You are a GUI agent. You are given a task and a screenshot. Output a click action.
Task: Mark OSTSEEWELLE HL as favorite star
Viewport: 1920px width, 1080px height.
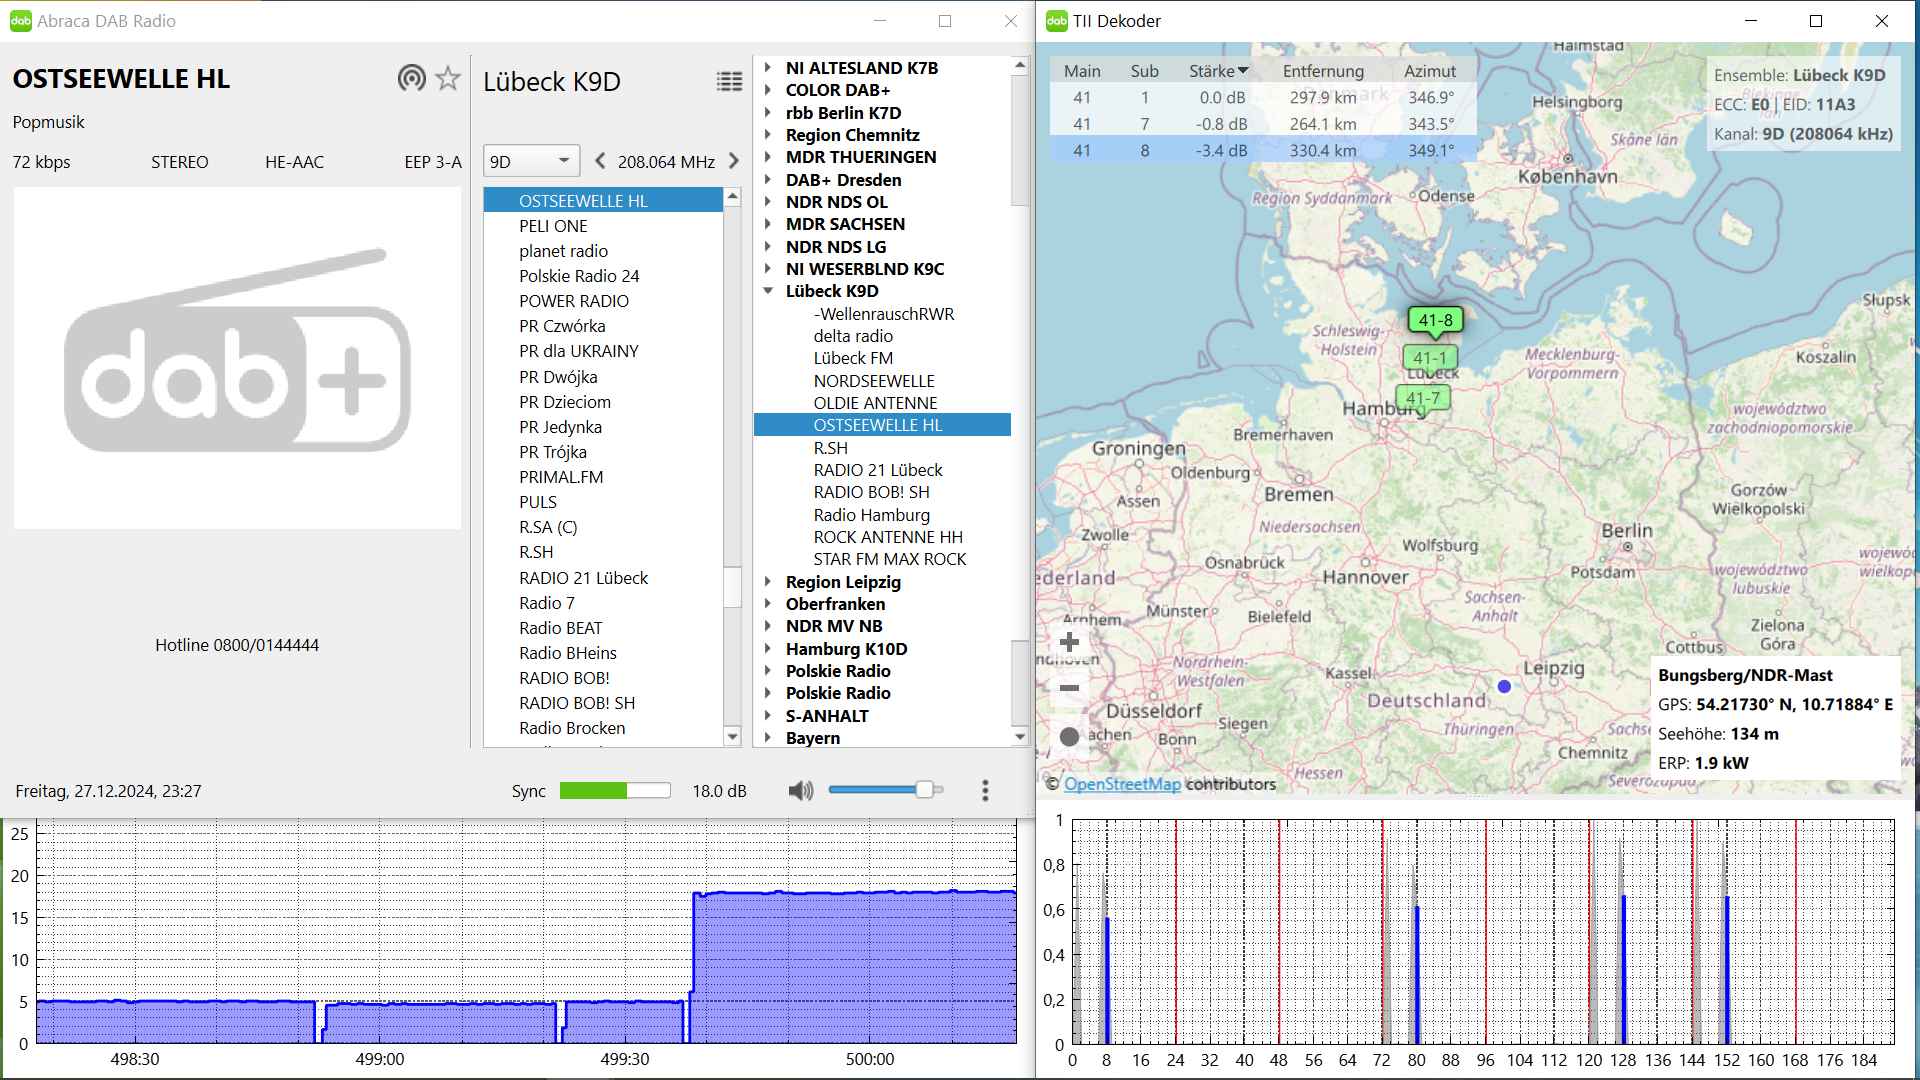click(448, 78)
